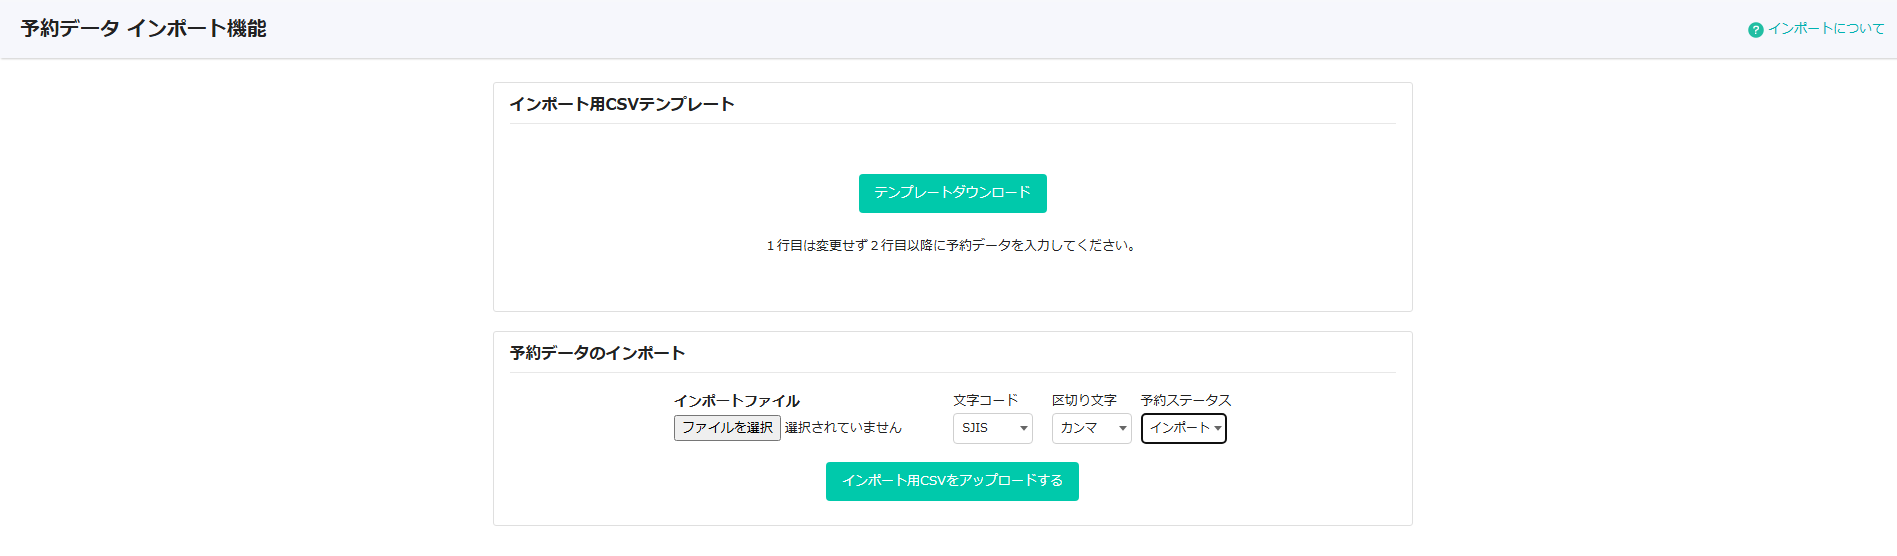The image size is (1897, 556).
Task: Click インポート用CSVをアップロードする button
Action: tap(952, 481)
